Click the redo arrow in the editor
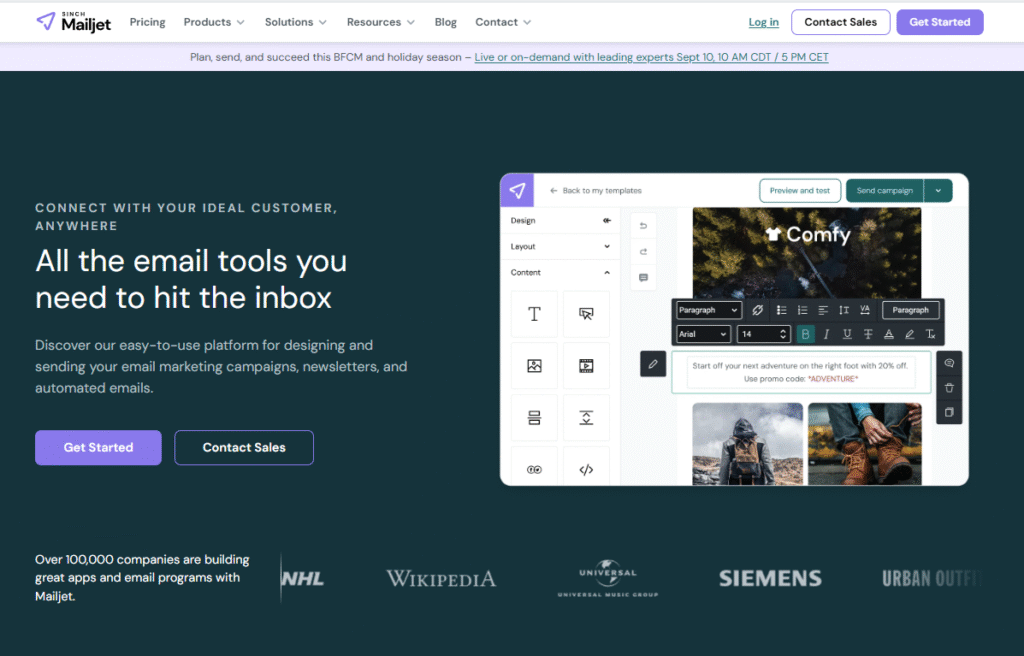The height and width of the screenshot is (656, 1024). tap(643, 252)
